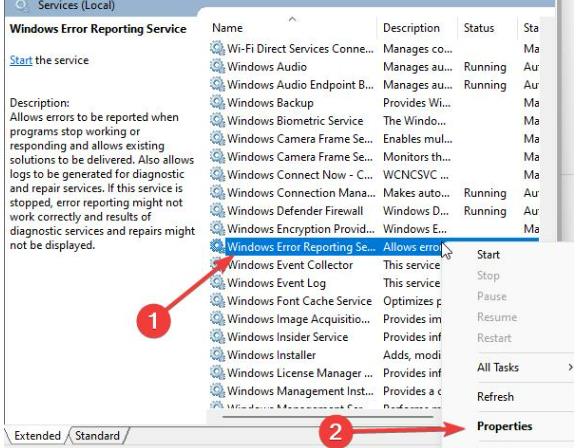Choose Stop in the context menu

[x=488, y=275]
